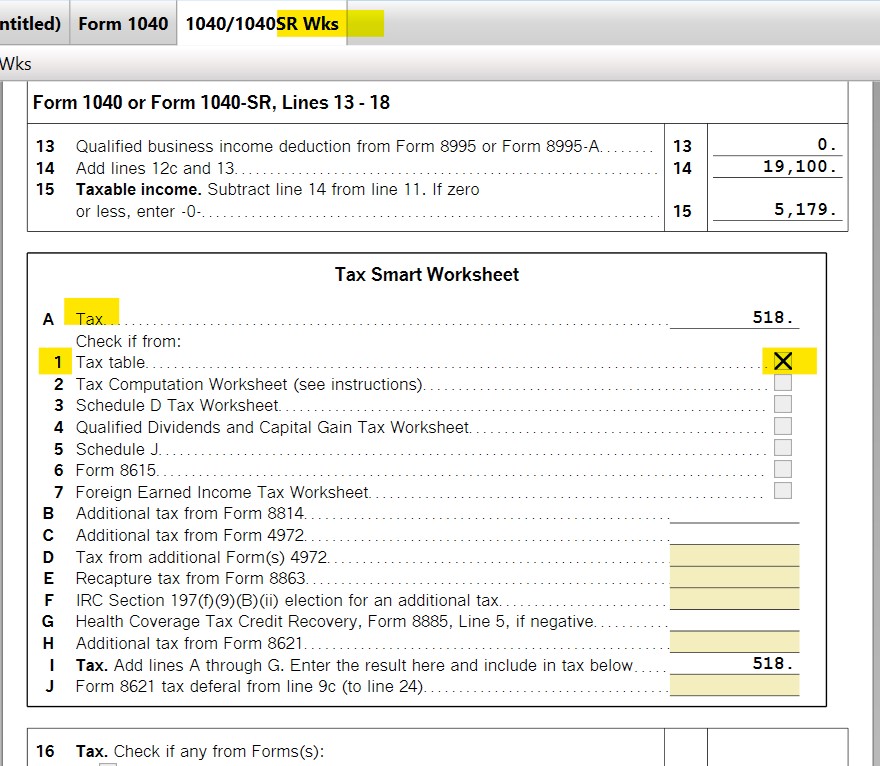This screenshot has height=766, width=880.
Task: Click the vertical scrollbar on the right edge
Action: [x=876, y=424]
